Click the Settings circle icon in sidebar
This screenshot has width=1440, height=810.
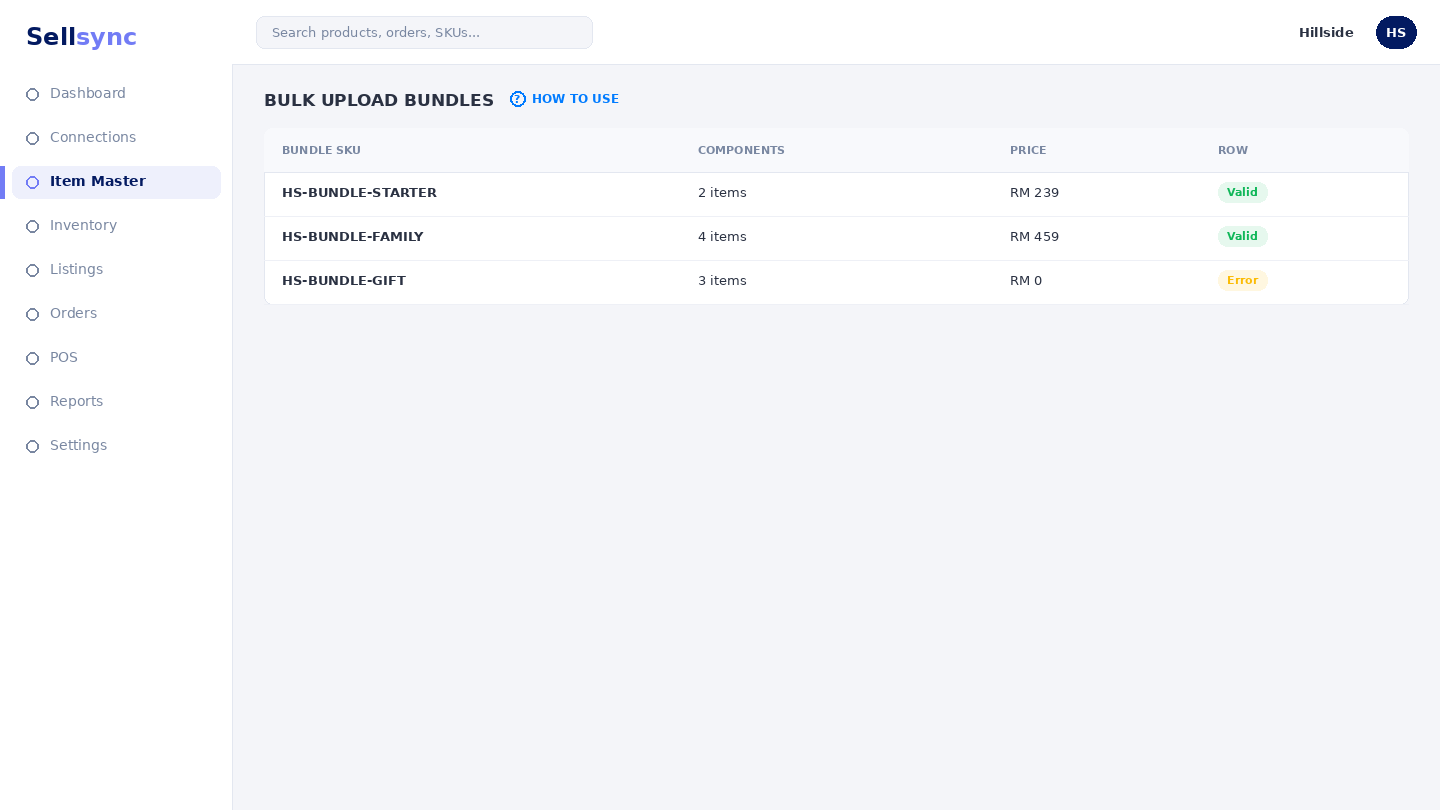click(x=32, y=446)
